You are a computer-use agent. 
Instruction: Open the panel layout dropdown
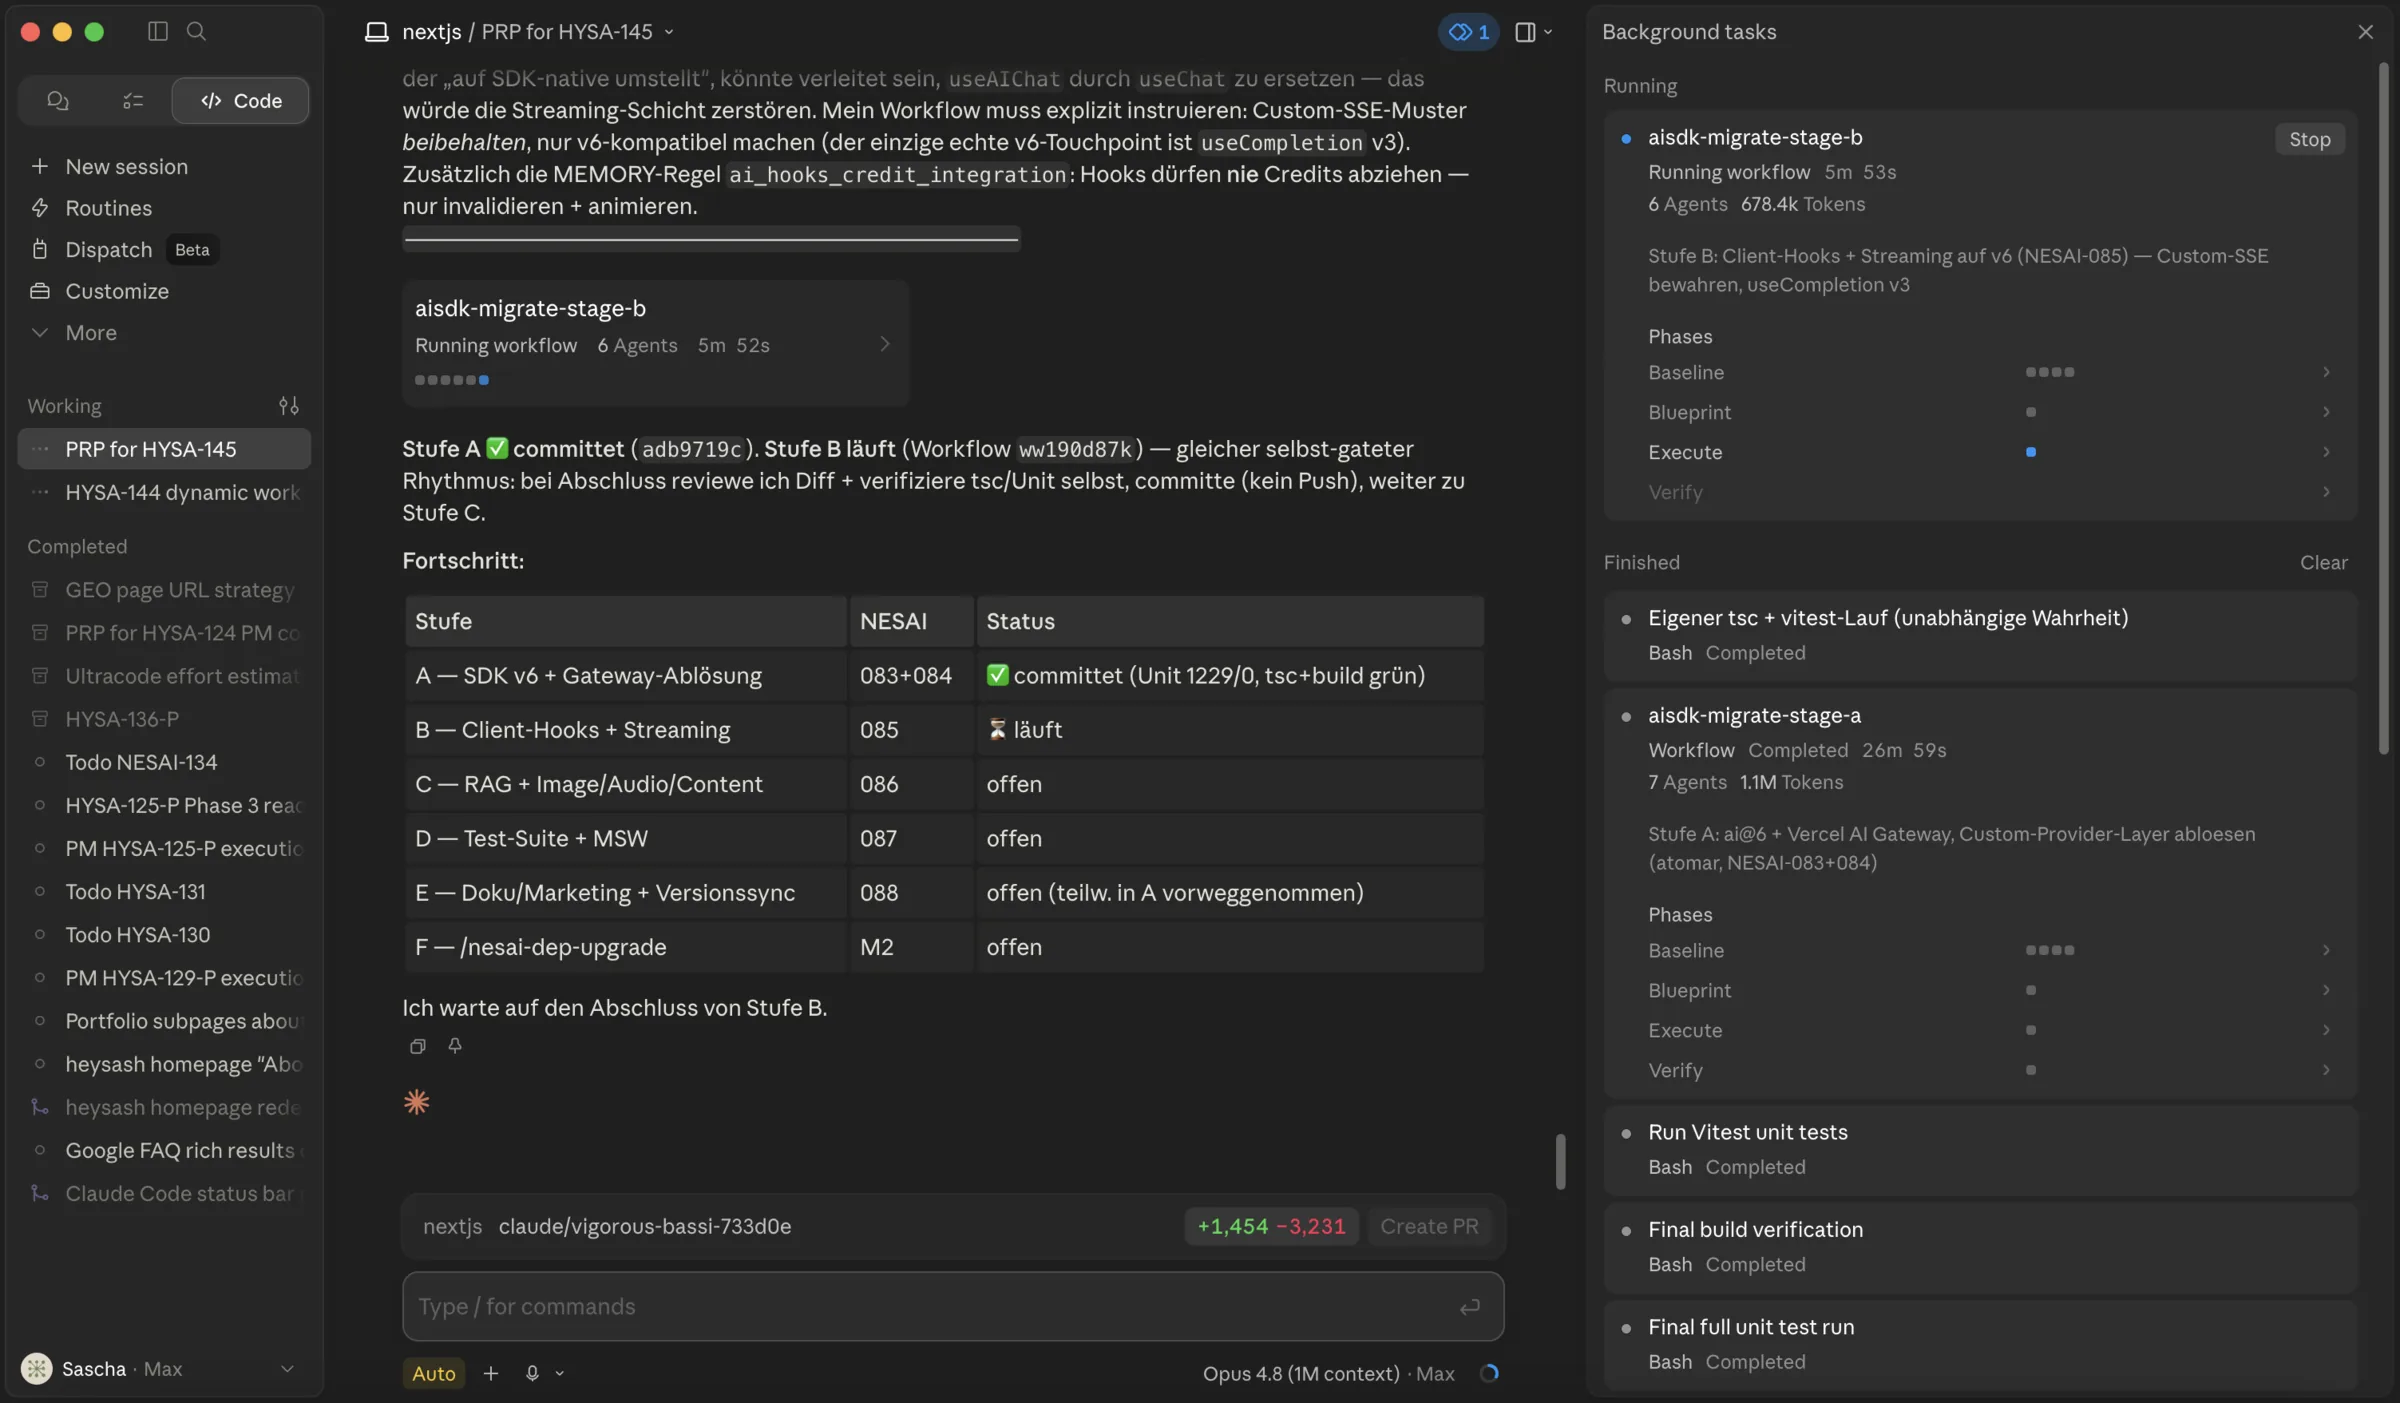click(1534, 32)
